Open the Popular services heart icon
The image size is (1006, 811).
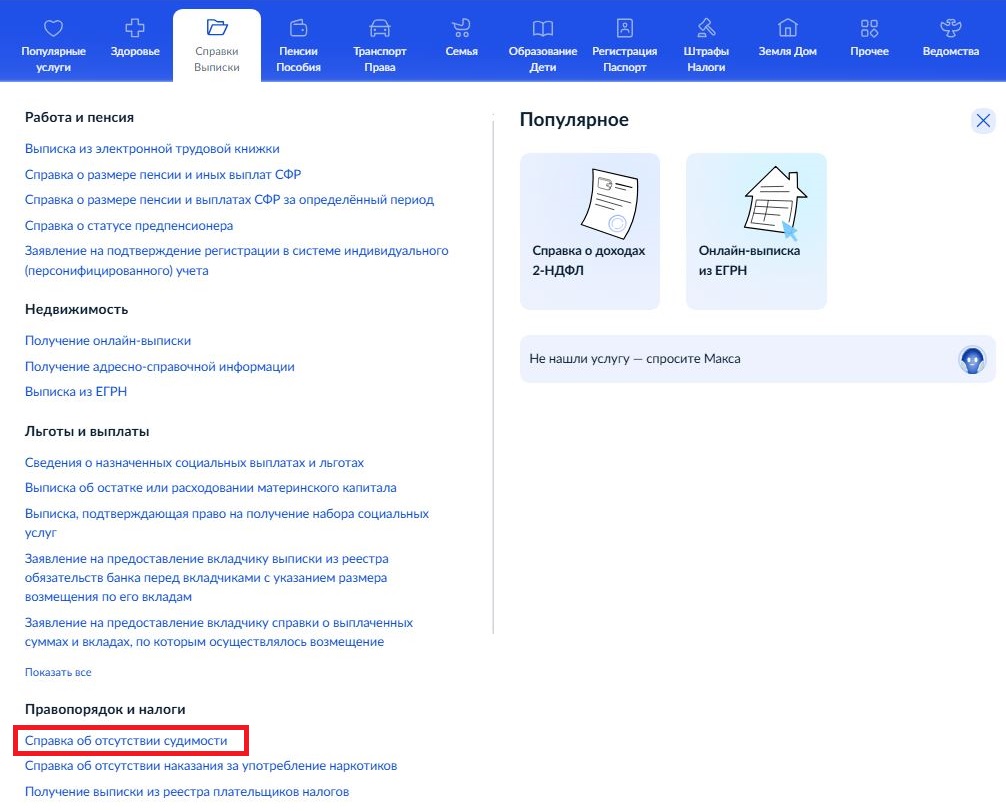(x=53, y=28)
